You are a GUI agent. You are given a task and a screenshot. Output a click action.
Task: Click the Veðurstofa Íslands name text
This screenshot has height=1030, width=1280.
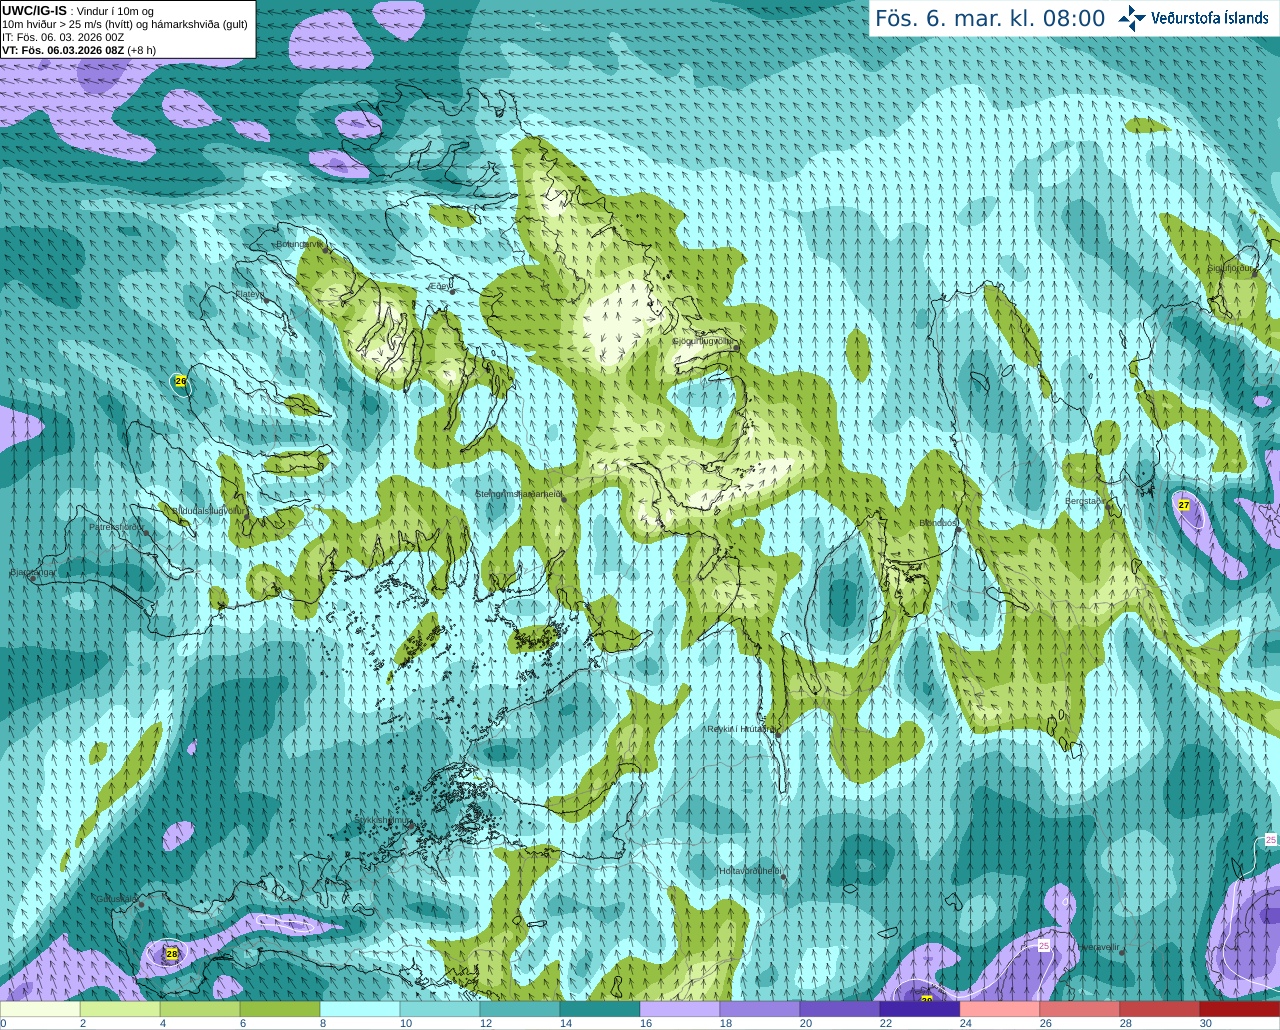1210,18
